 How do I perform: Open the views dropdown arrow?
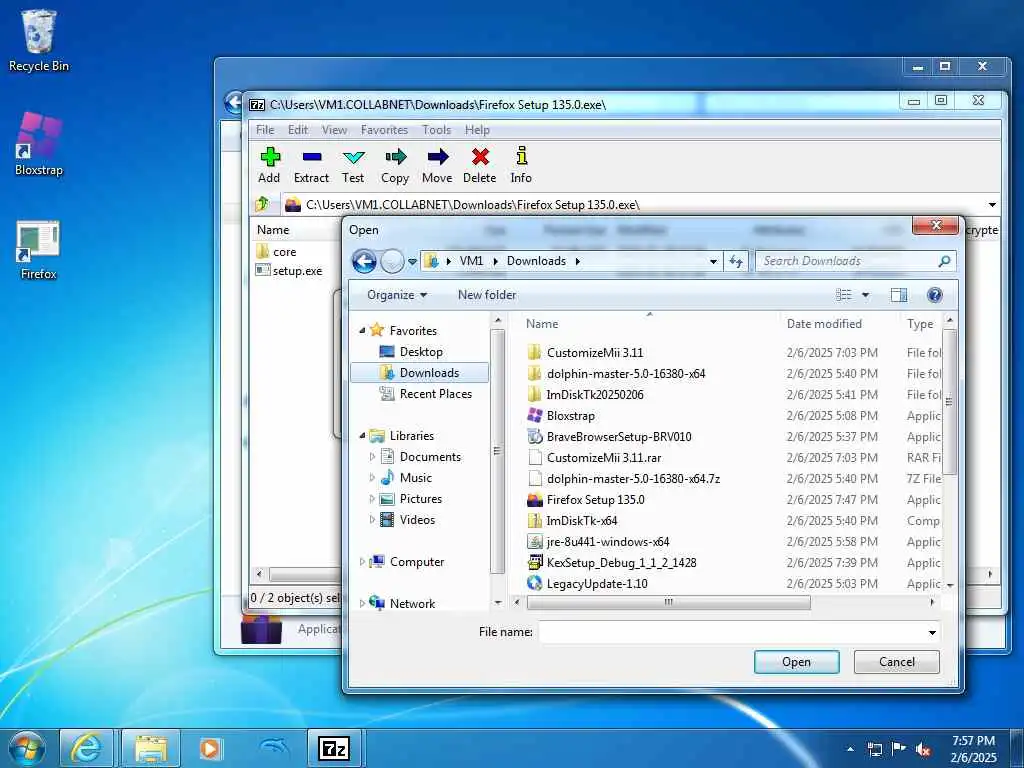pyautogui.click(x=865, y=295)
